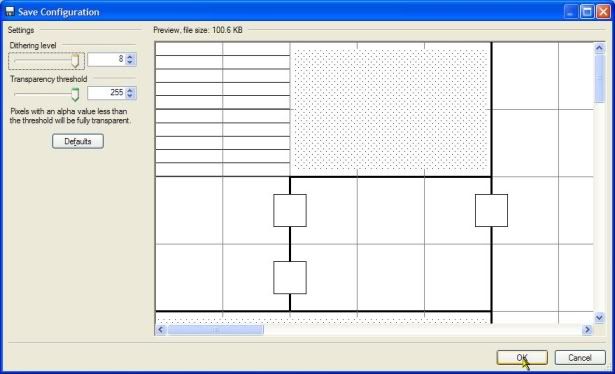The height and width of the screenshot is (374, 615).
Task: Click the Dithering level slider thumb
Action: tap(75, 61)
